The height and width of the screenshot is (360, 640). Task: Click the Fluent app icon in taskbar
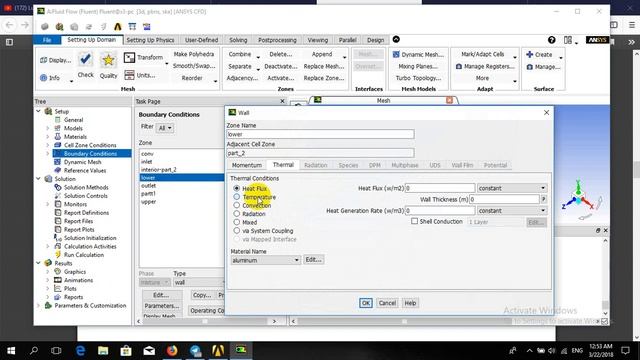241,350
